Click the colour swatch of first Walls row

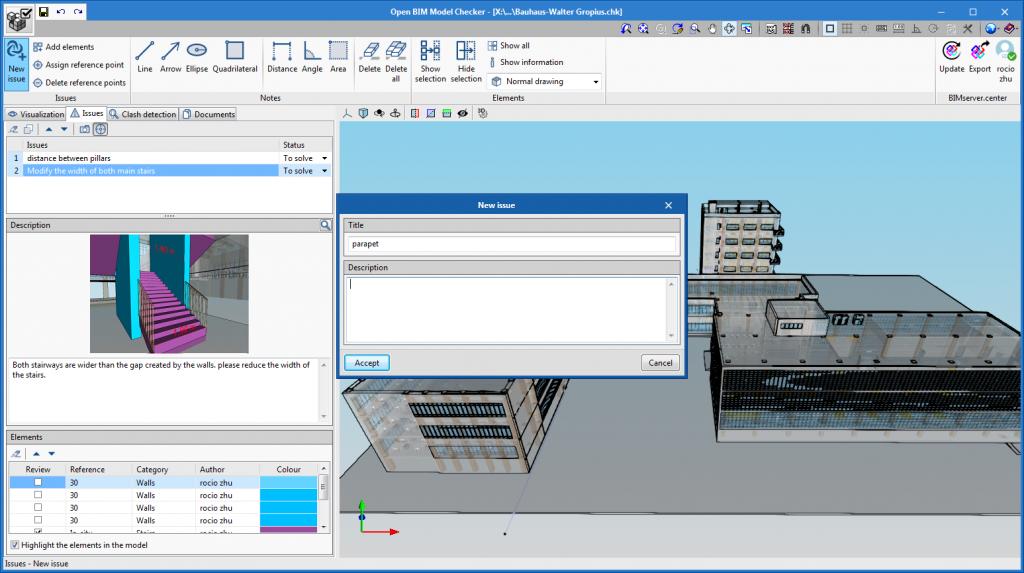288,482
